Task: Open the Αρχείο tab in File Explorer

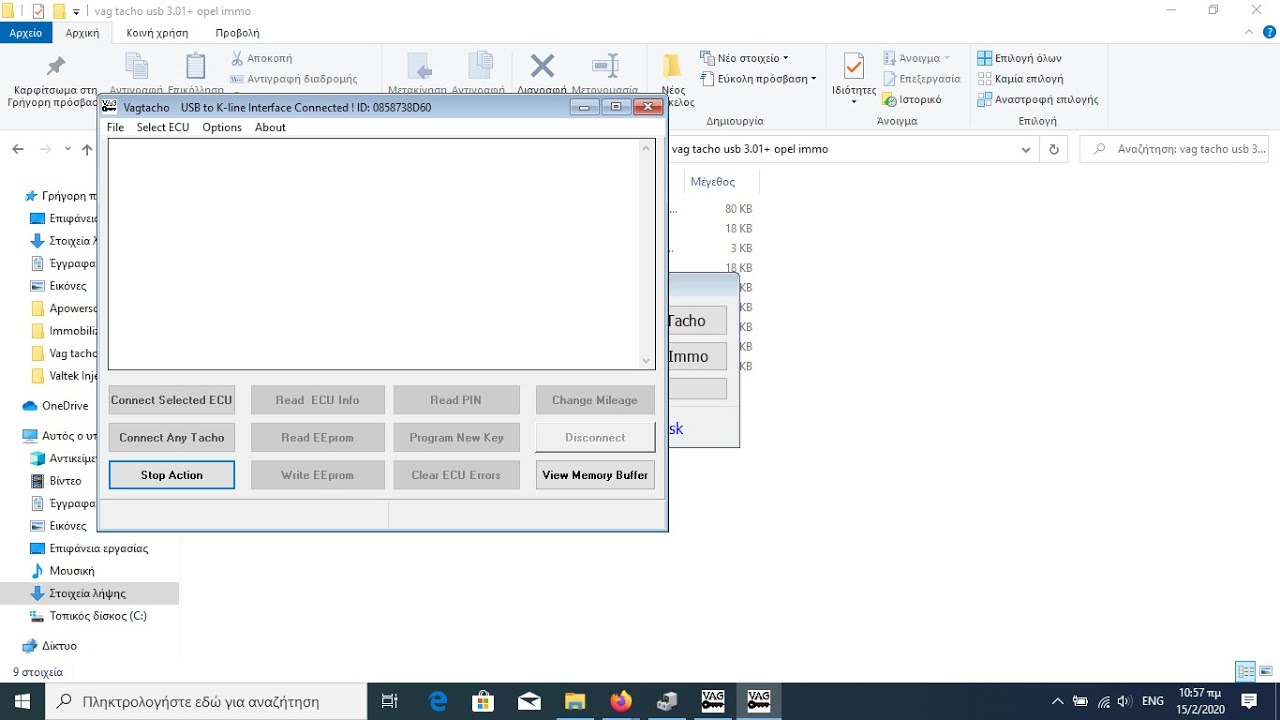Action: [x=26, y=33]
